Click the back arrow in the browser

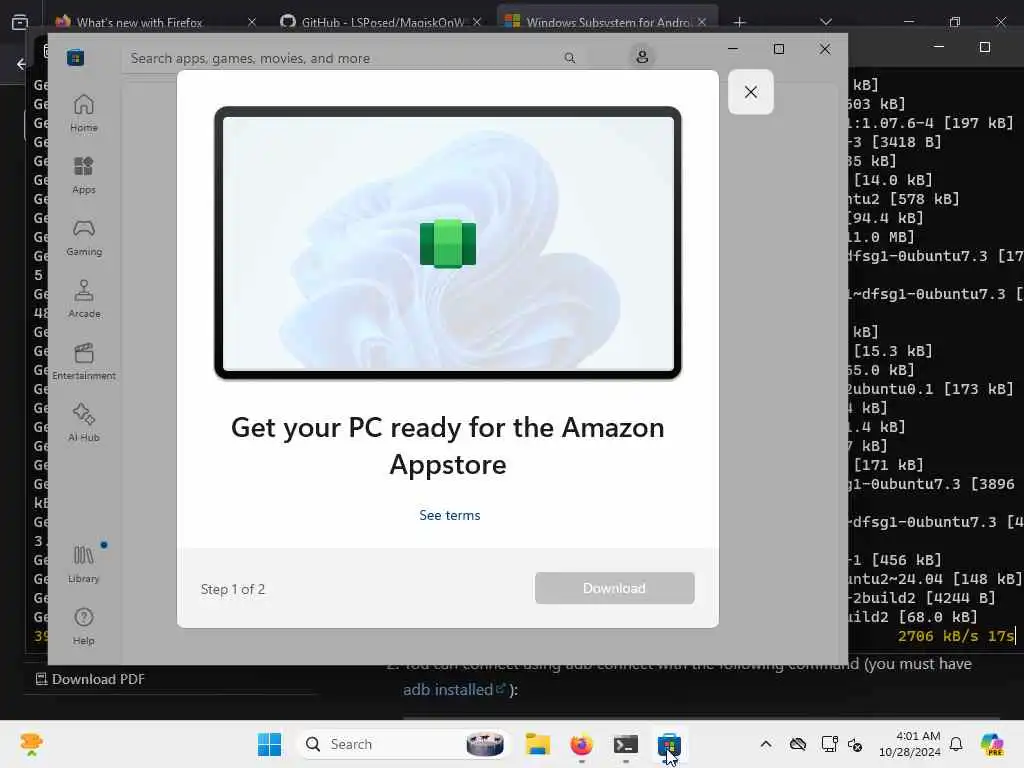click(21, 64)
